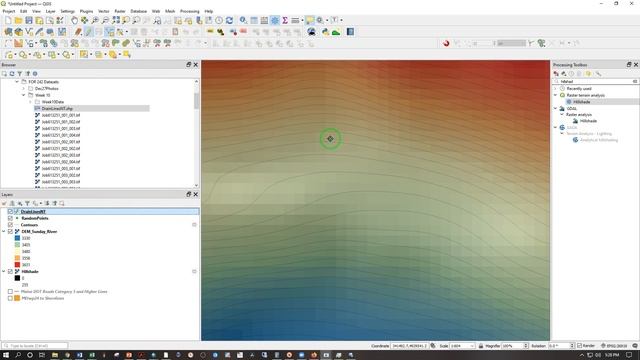
Task: Select DrainLinesNT.shp in Browser tree
Action: click(x=57, y=109)
